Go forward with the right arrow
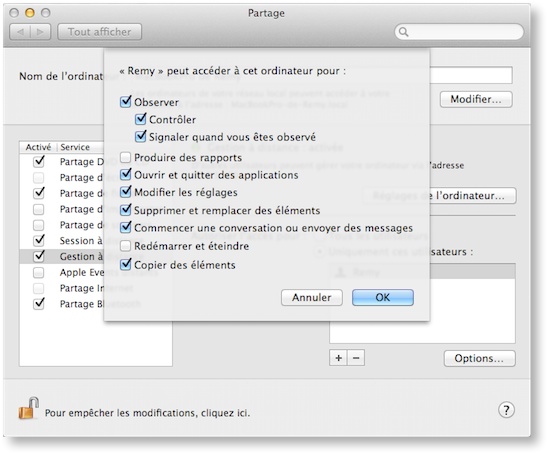Screen dimensions: 548x454 click(40, 32)
